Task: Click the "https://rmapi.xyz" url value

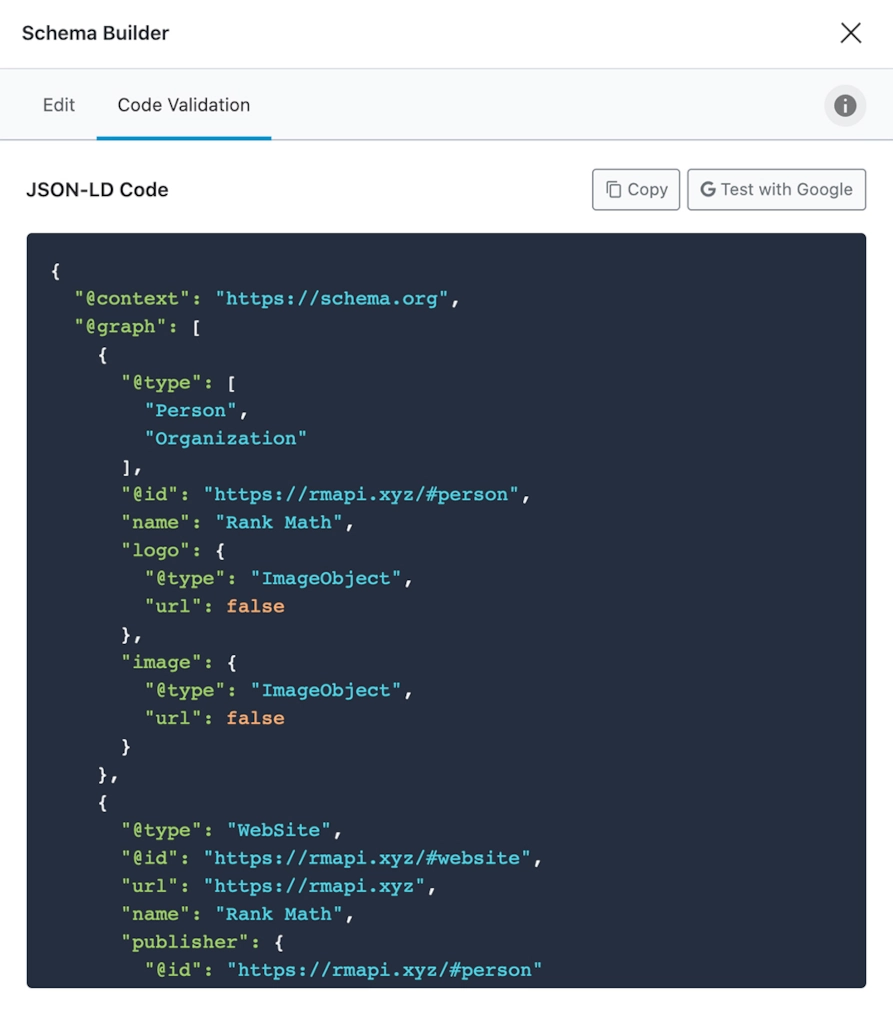Action: point(314,886)
